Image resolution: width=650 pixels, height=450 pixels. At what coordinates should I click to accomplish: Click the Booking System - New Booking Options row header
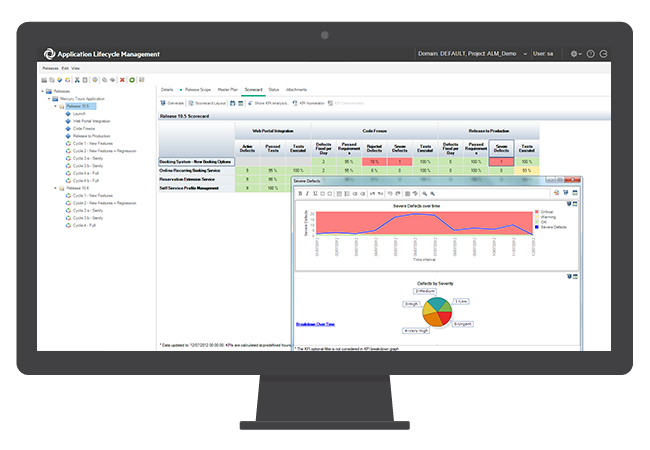[x=196, y=162]
